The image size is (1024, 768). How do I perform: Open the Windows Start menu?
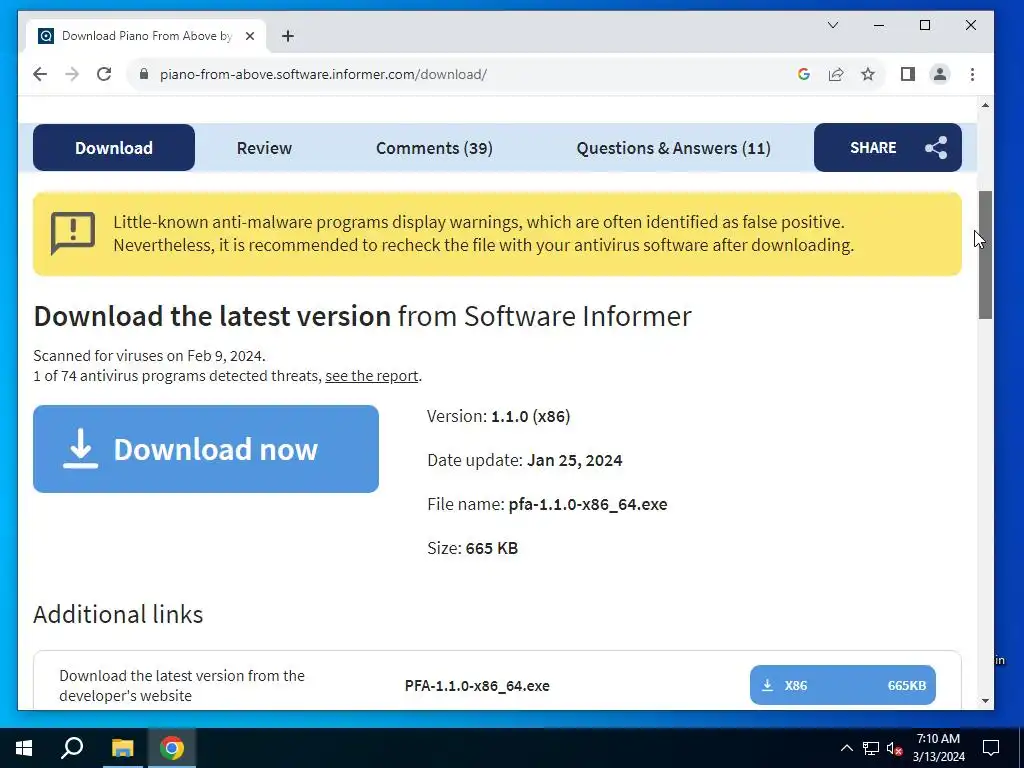24,748
